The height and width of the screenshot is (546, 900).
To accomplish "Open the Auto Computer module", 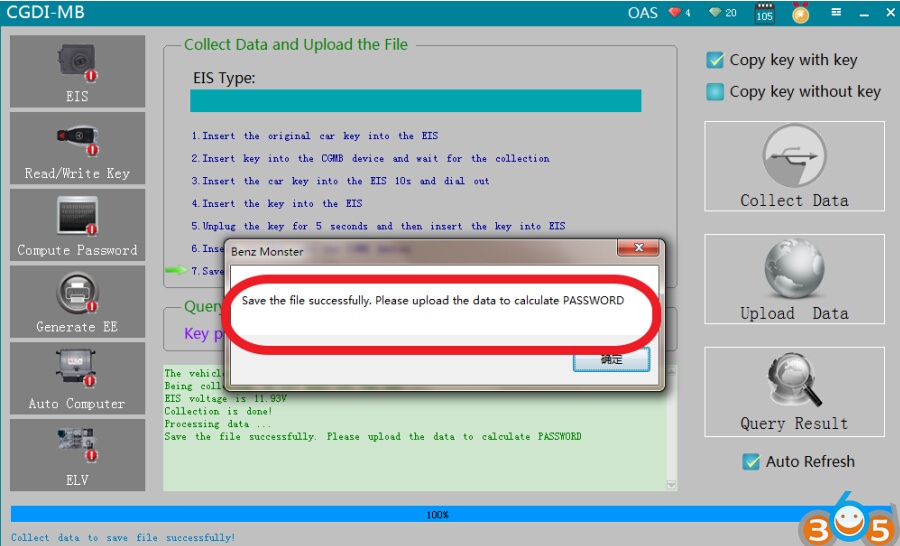I will pos(77,378).
